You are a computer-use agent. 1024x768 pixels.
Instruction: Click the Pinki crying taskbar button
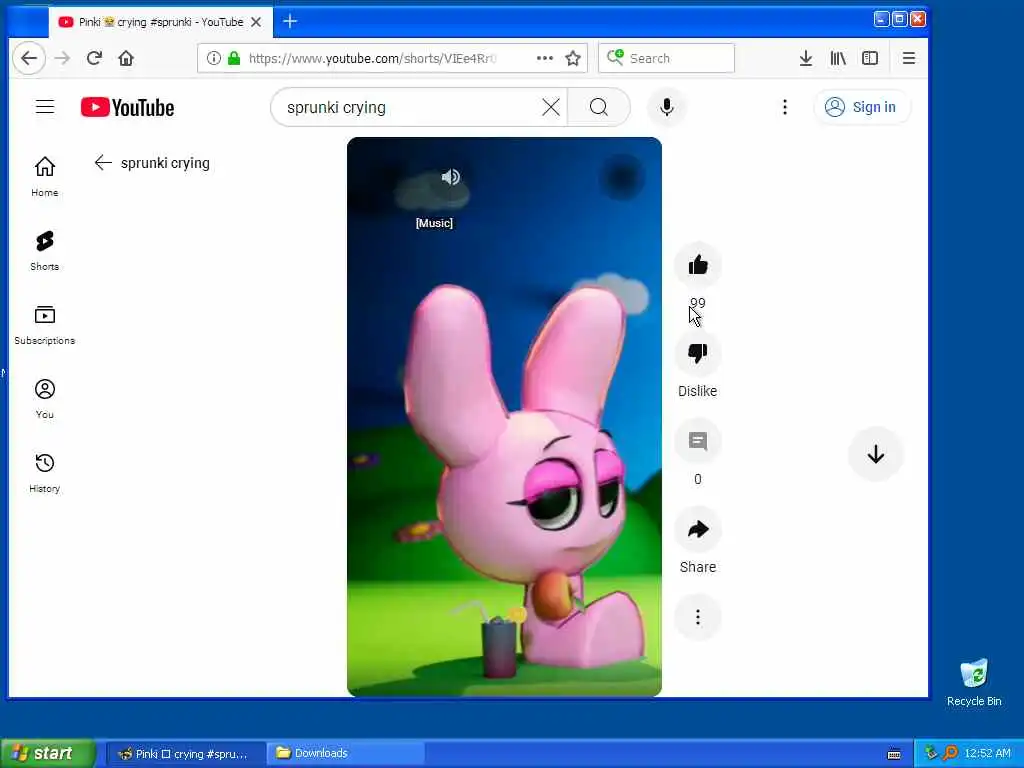coord(185,753)
